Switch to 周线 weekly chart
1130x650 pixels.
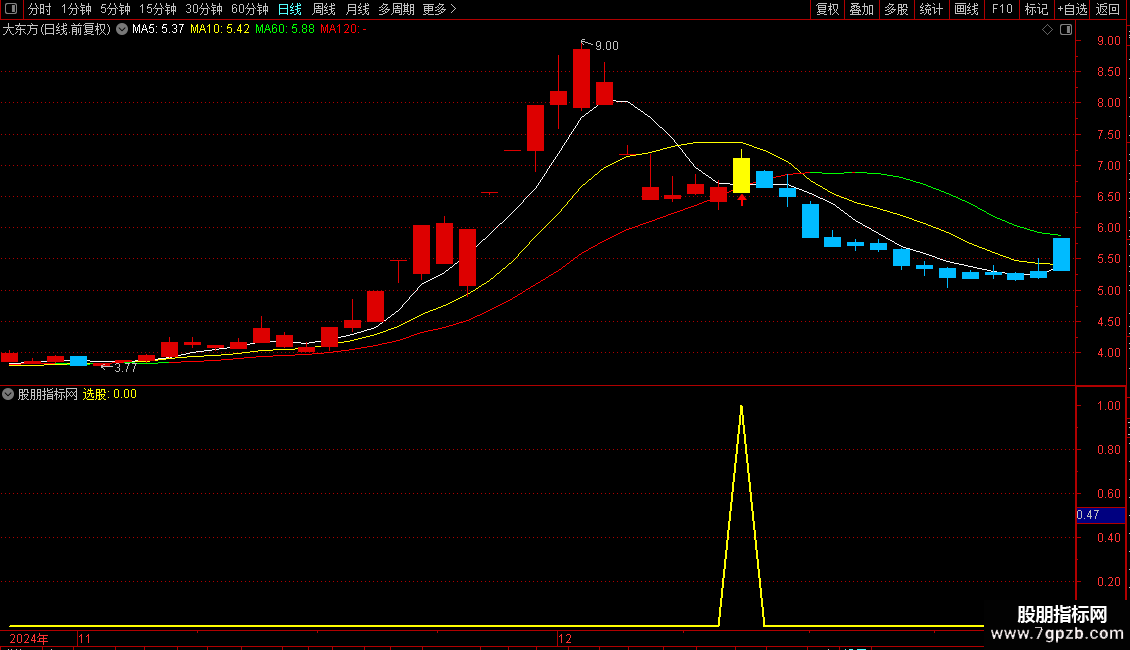324,9
